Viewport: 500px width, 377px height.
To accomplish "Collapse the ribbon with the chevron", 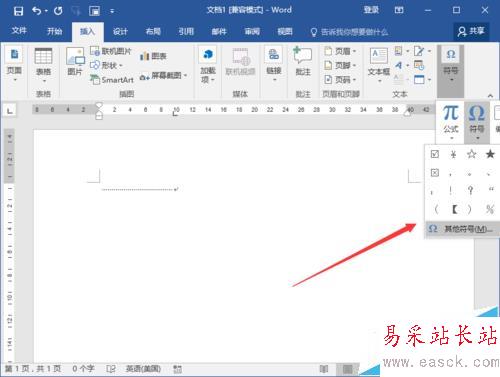I will (x=490, y=96).
